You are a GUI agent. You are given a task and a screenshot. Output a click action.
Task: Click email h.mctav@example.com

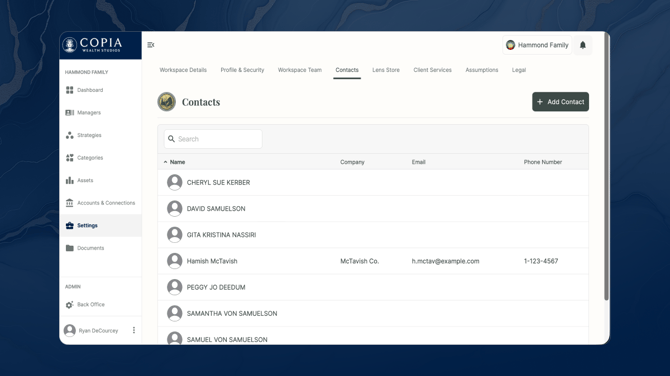pos(445,261)
